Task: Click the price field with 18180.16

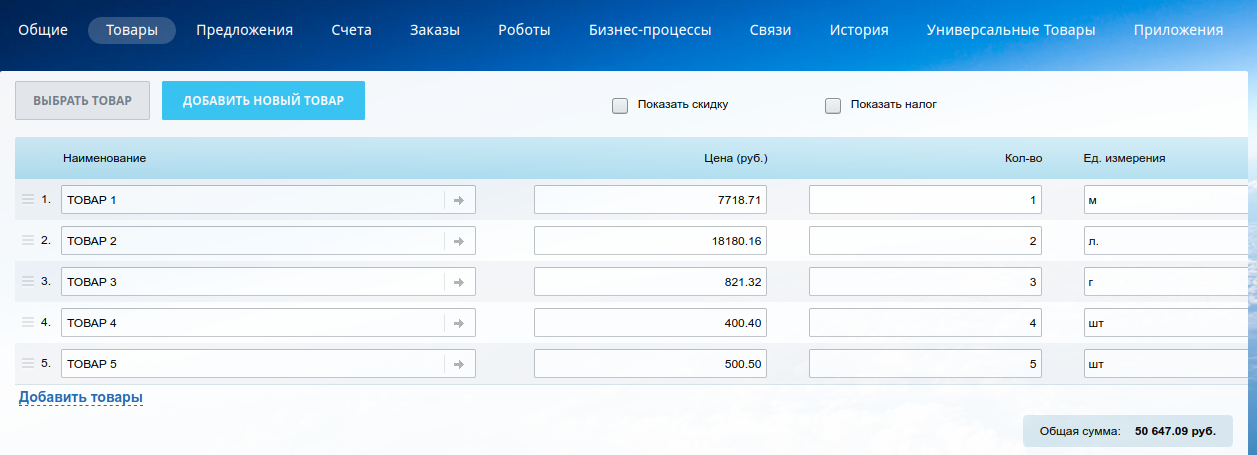Action: 650,241
